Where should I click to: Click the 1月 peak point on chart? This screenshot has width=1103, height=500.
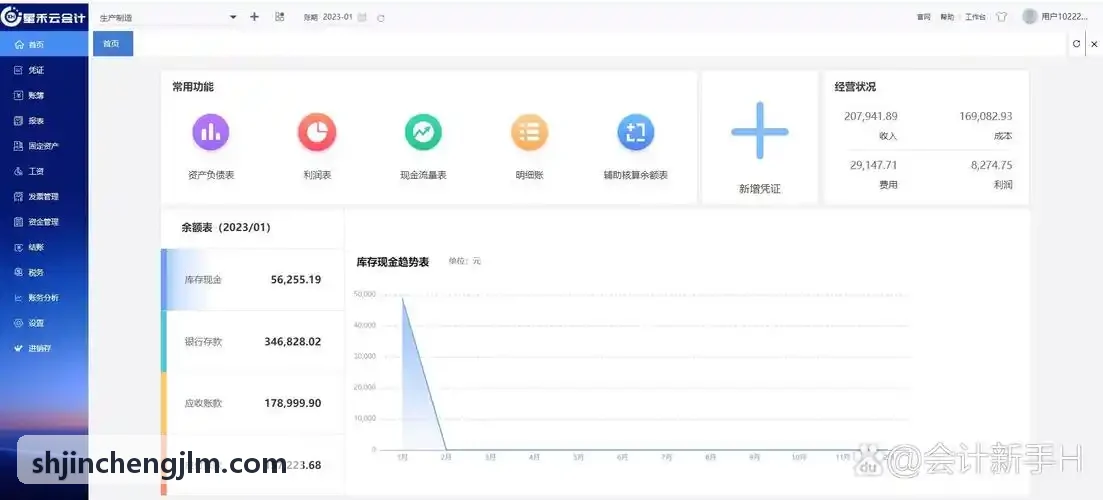pyautogui.click(x=402, y=297)
